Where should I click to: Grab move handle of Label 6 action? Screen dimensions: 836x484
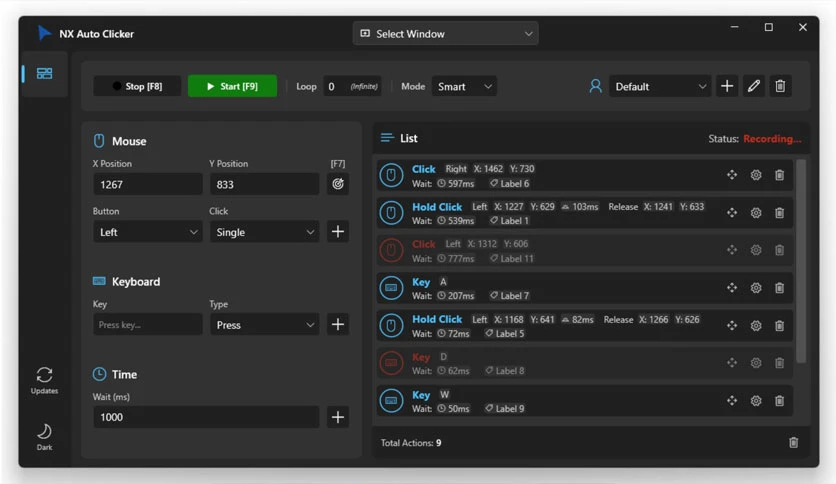tap(732, 175)
